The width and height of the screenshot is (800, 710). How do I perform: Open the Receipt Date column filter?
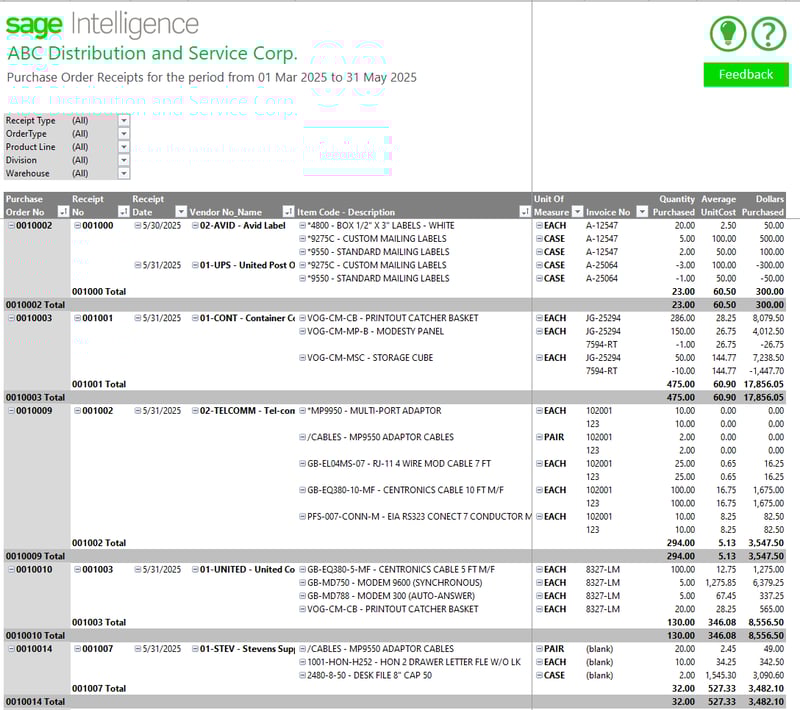pos(181,212)
